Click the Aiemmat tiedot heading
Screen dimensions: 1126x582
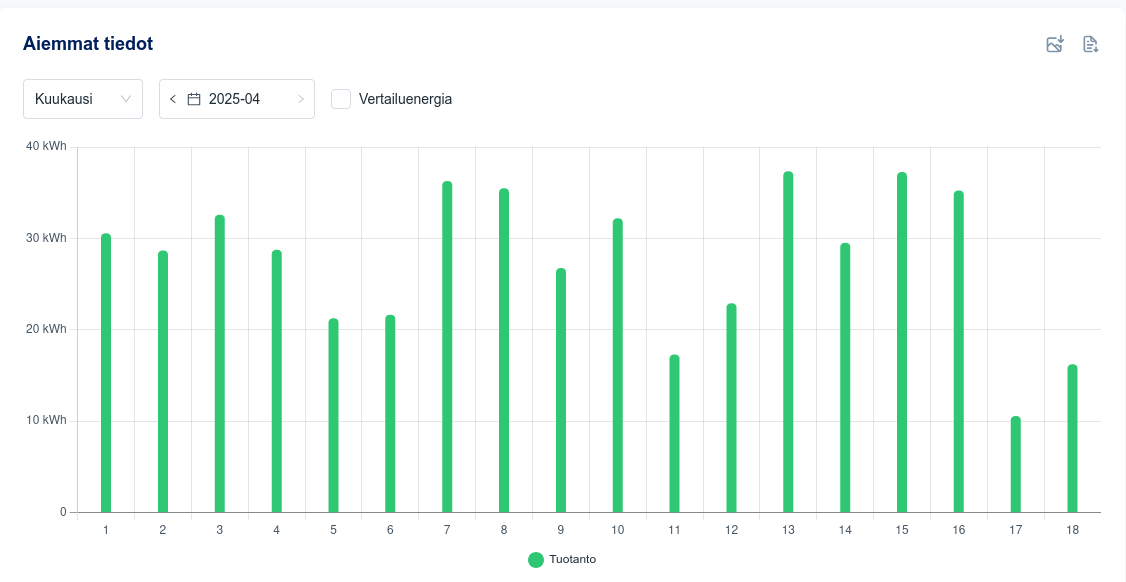point(88,43)
